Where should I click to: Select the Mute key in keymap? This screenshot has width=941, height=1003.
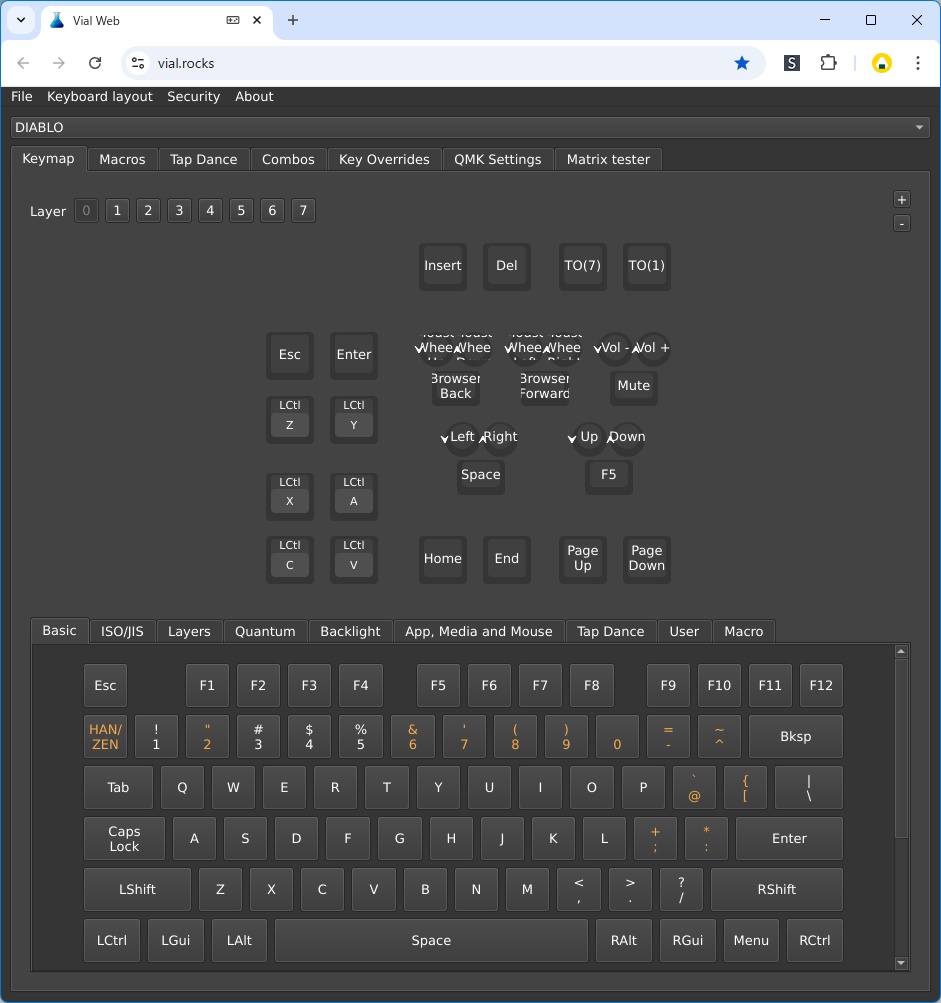[633, 386]
